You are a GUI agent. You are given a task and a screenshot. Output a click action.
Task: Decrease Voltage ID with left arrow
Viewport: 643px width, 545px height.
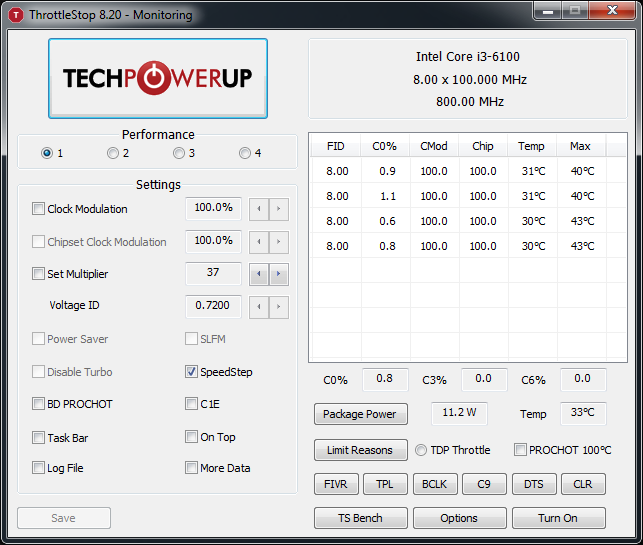(259, 306)
